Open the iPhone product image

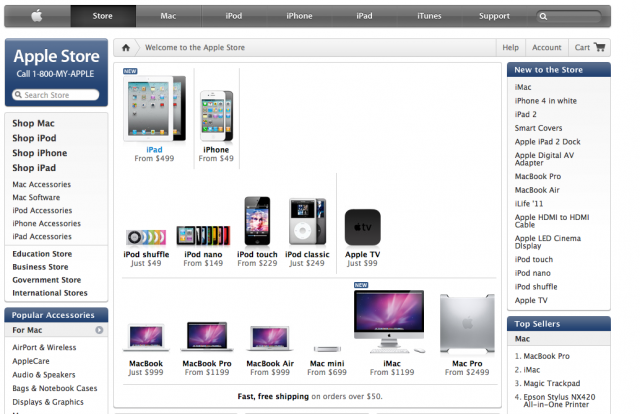coord(216,116)
